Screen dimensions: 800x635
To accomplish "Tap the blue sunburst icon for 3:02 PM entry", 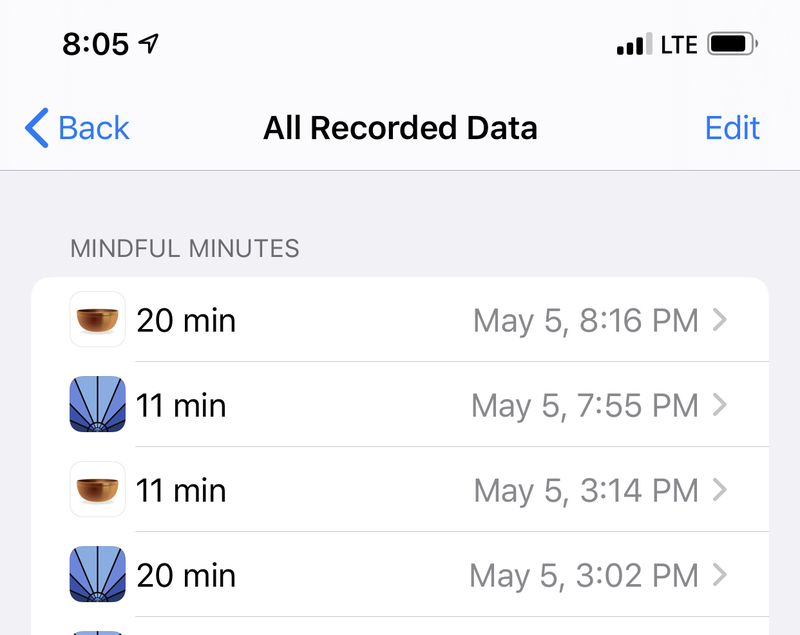I will 97,574.
